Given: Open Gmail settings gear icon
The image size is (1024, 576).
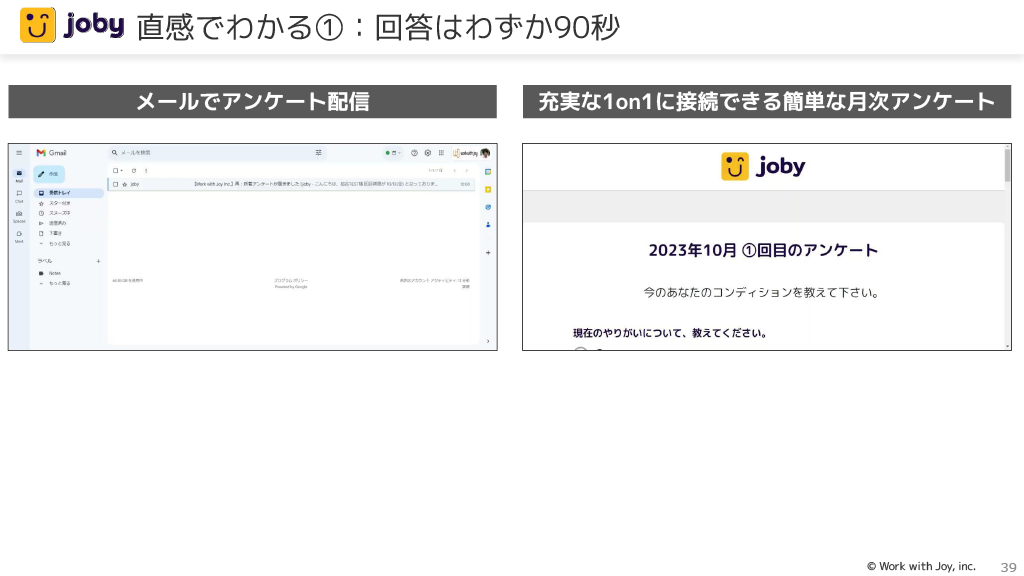Looking at the screenshot, I should point(427,153).
